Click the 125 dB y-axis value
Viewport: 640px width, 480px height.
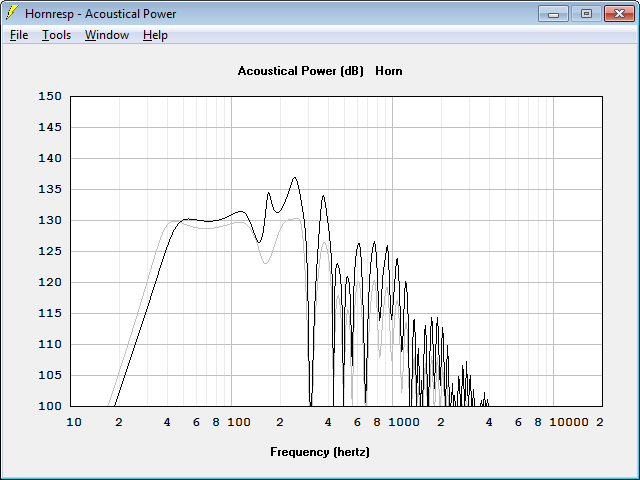[50, 251]
